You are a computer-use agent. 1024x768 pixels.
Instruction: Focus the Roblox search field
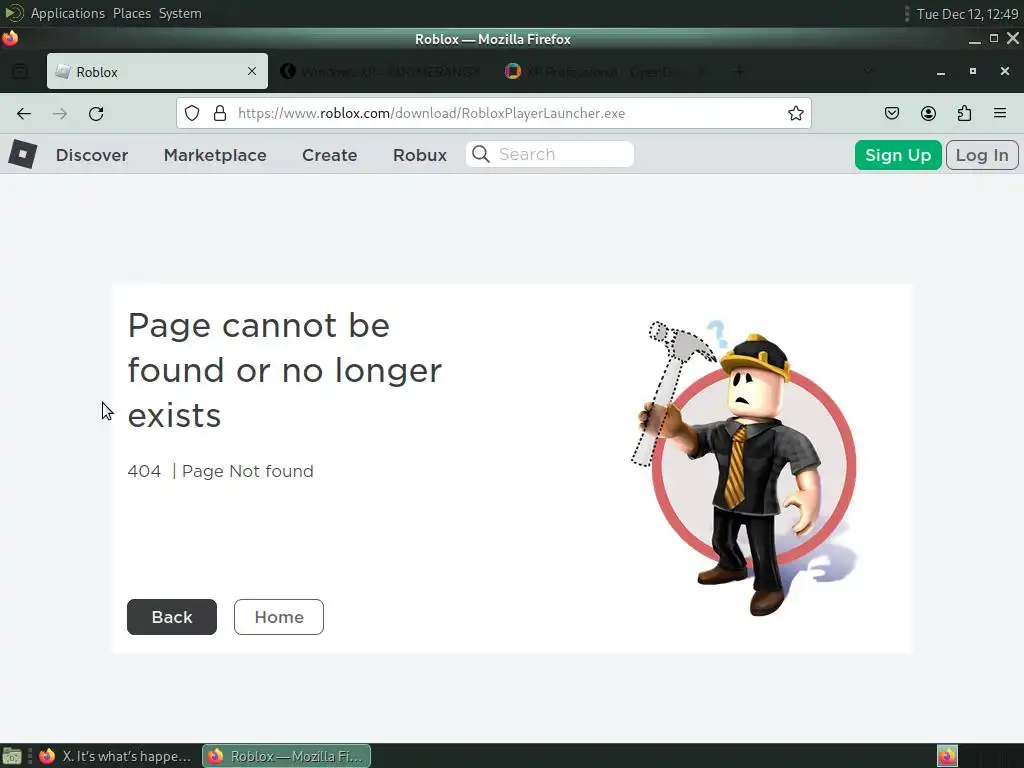550,154
